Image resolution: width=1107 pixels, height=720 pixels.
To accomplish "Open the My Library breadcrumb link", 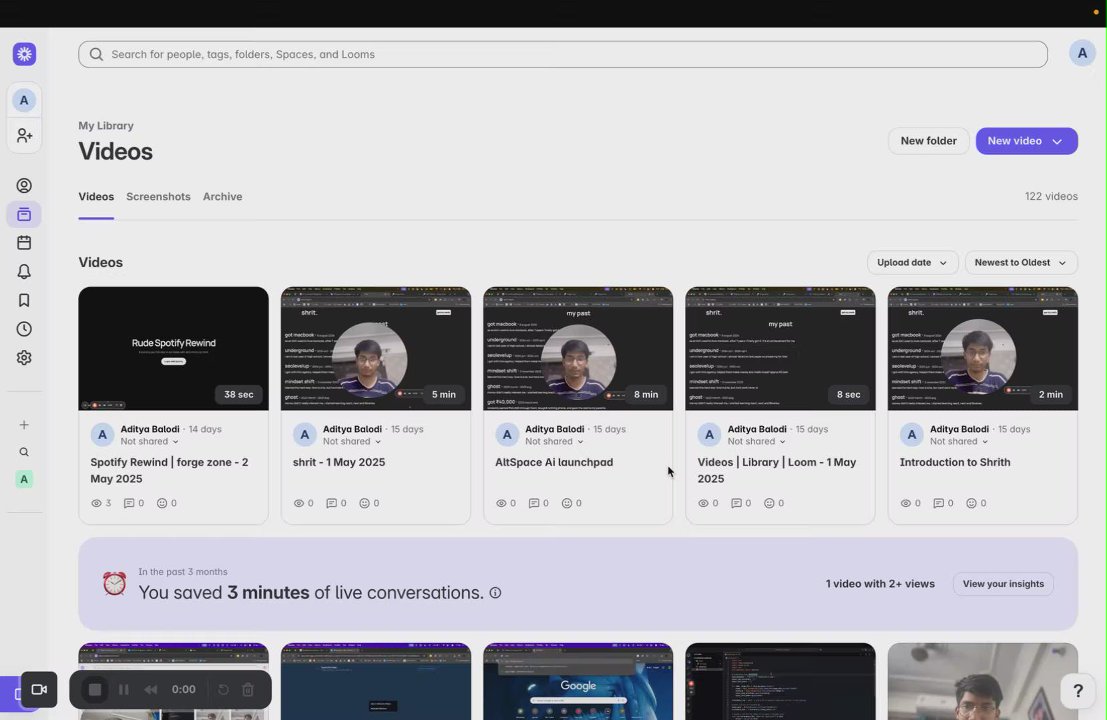I will [106, 126].
